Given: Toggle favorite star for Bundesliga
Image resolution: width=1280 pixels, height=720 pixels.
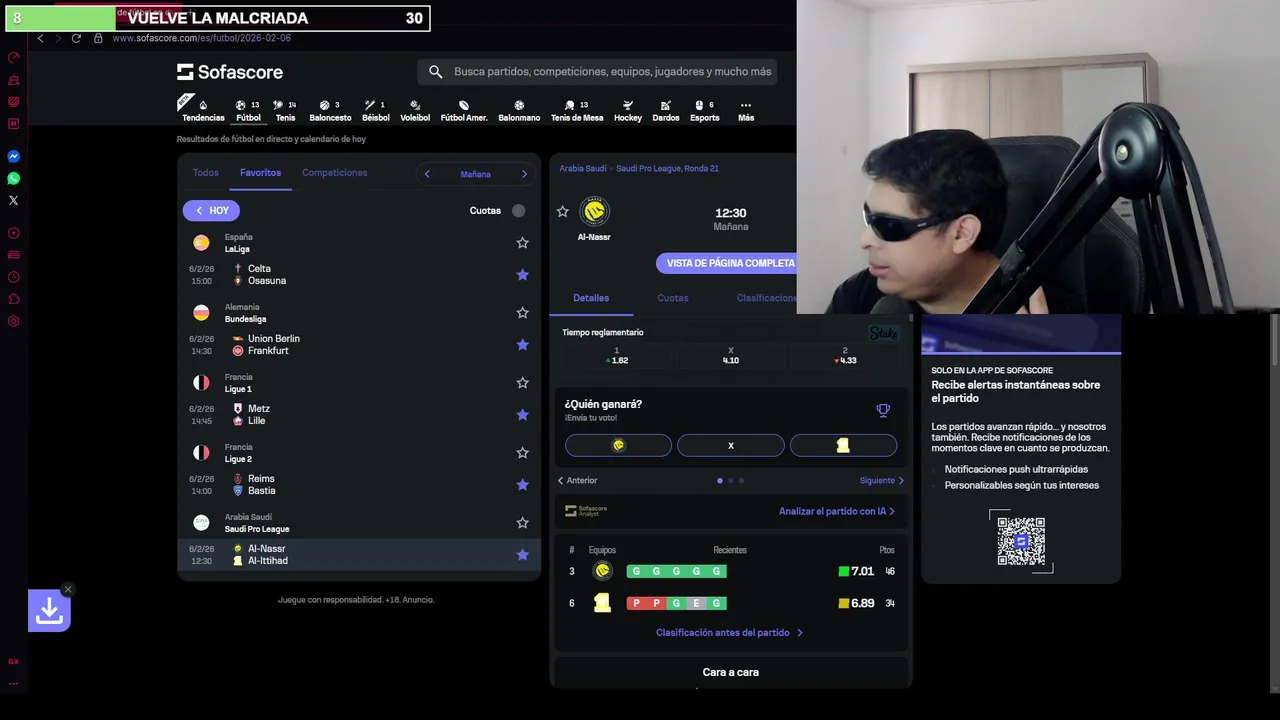Looking at the screenshot, I should pos(522,313).
